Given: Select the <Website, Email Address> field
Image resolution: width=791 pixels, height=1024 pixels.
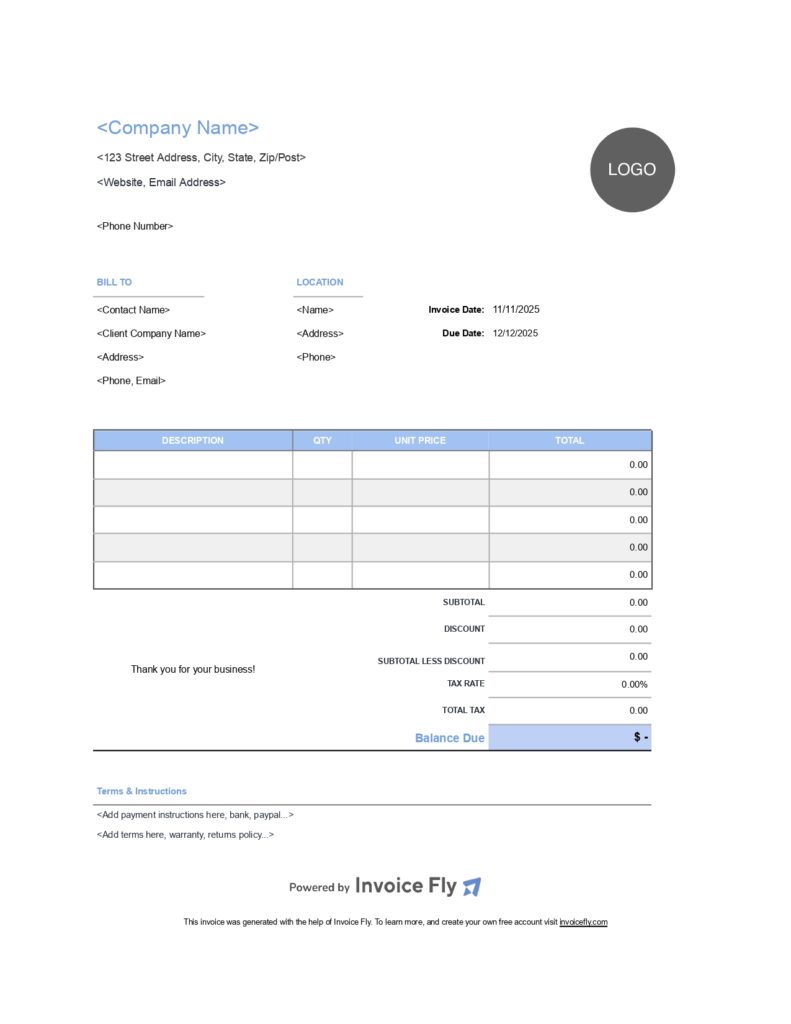Looking at the screenshot, I should point(161,182).
